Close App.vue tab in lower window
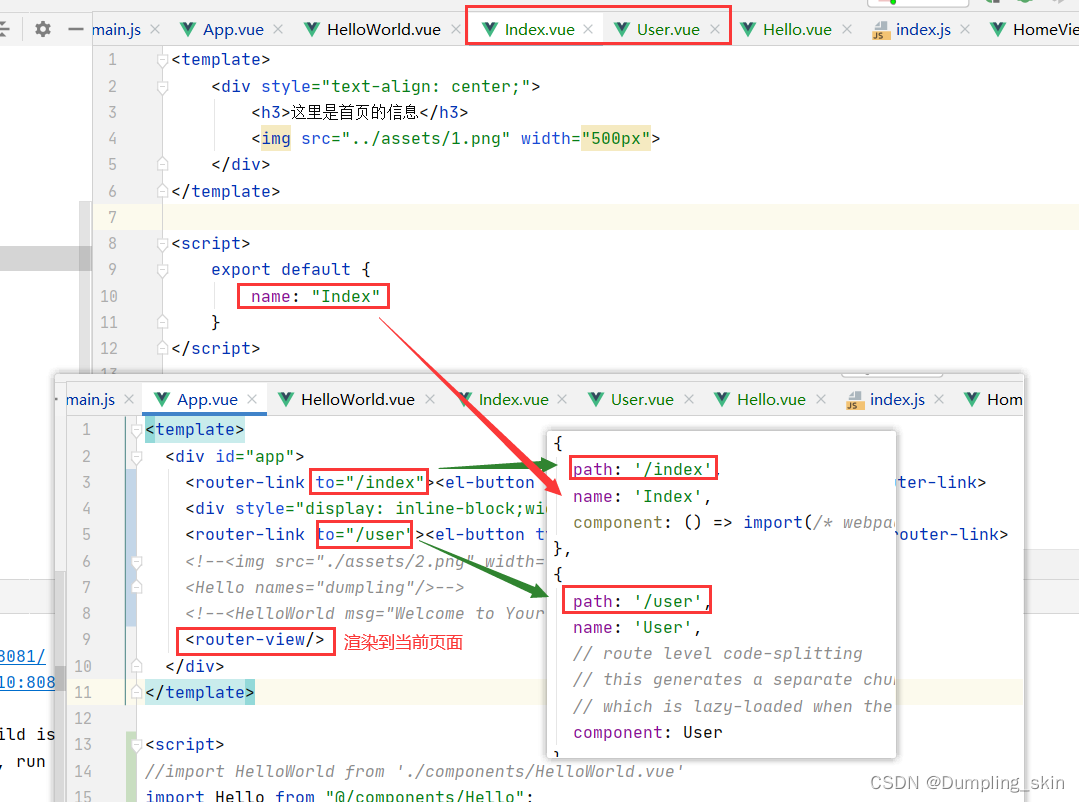The height and width of the screenshot is (802, 1079). coord(252,399)
